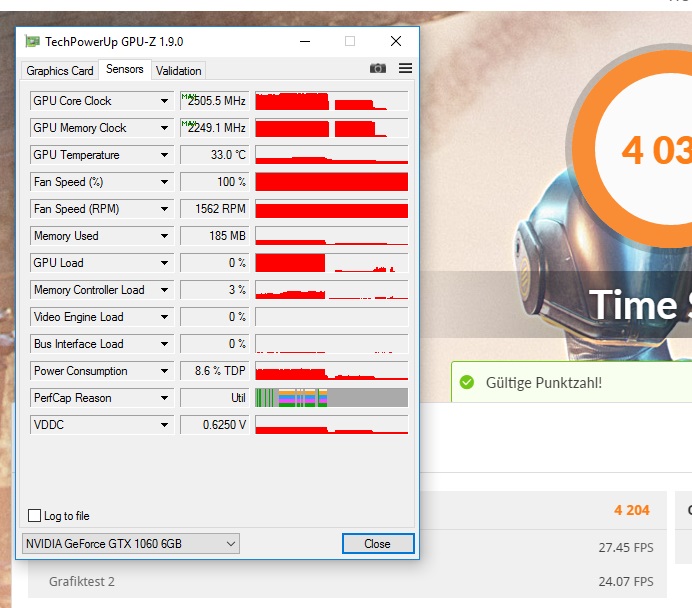Click the green check icon beside Gültige Punktzahl

(466, 382)
